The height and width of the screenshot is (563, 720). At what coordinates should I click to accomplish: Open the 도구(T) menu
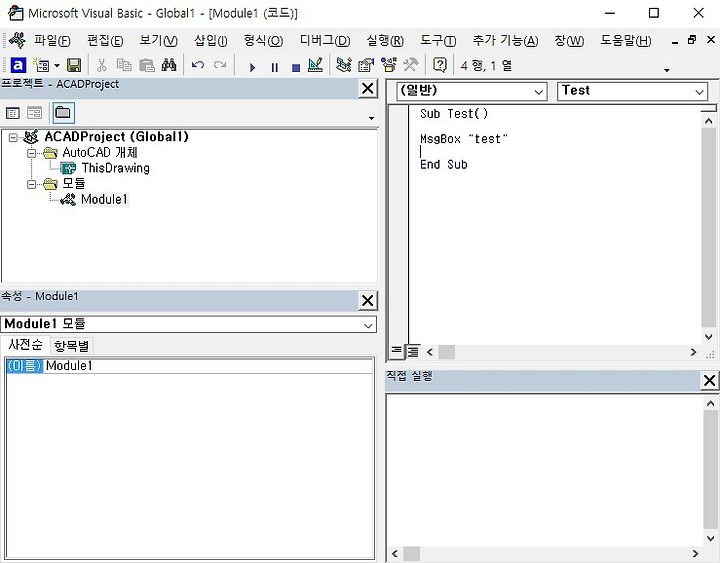pyautogui.click(x=438, y=41)
